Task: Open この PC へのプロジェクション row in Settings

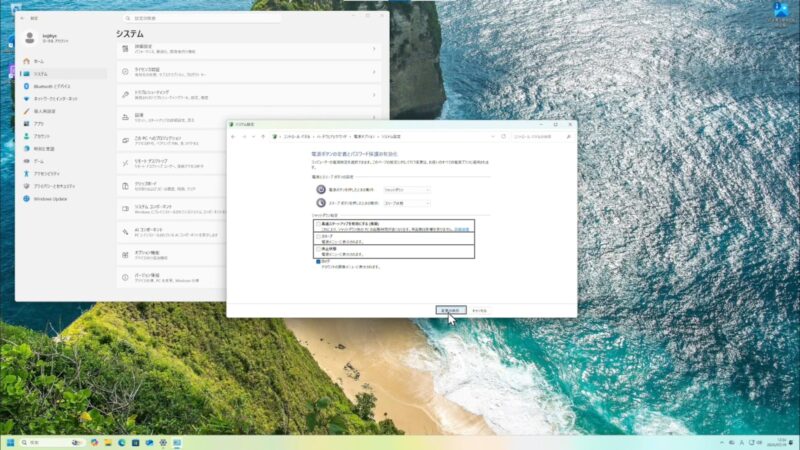Action: coord(171,140)
